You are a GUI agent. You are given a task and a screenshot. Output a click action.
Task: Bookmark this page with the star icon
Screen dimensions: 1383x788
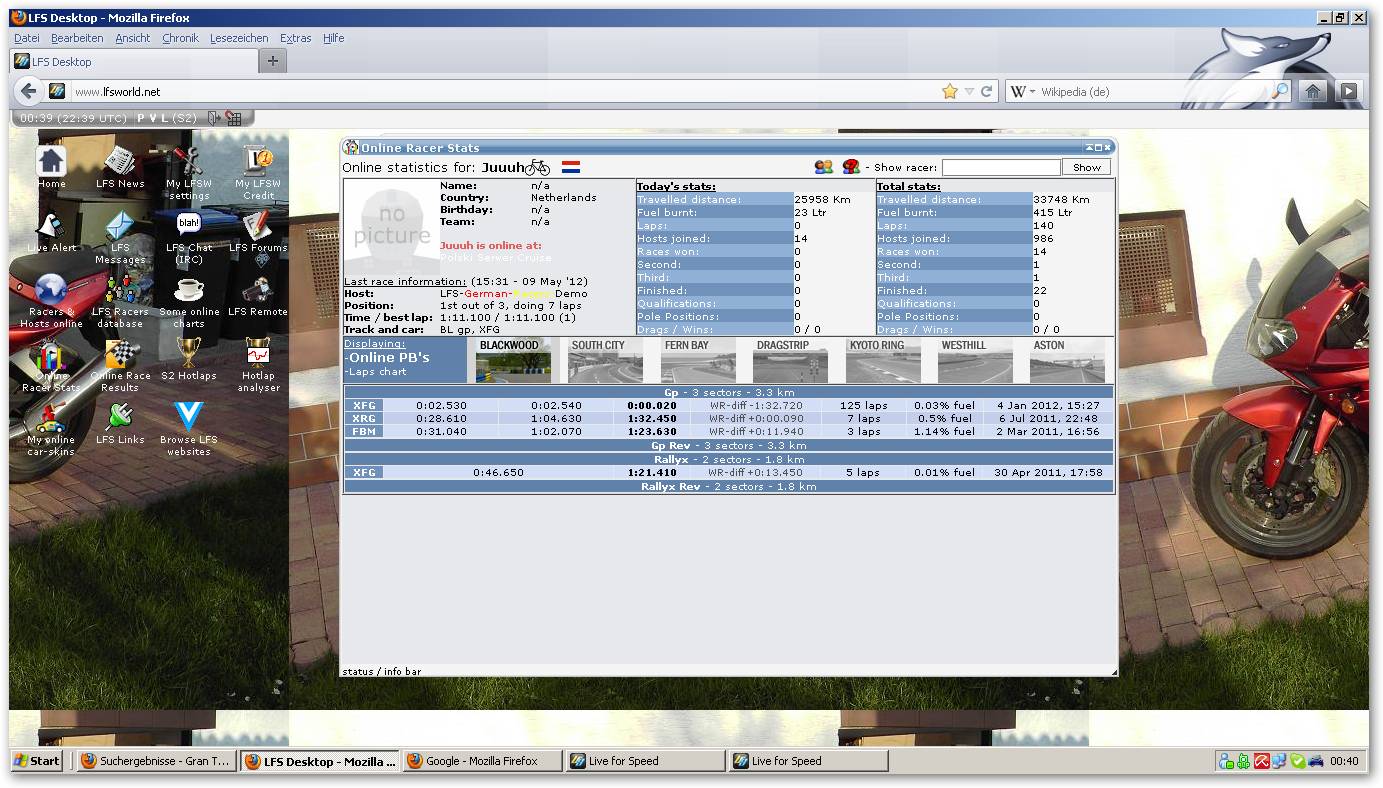click(950, 91)
